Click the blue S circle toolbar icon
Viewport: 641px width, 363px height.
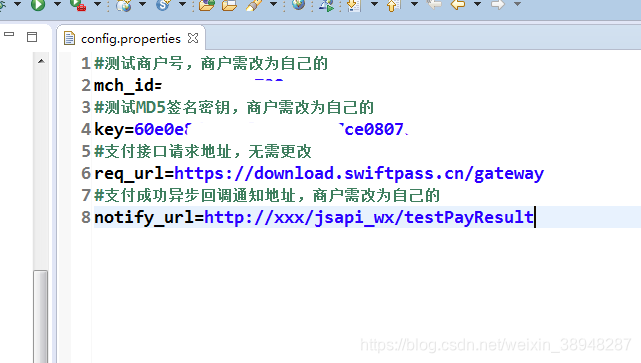pyautogui.click(x=163, y=5)
